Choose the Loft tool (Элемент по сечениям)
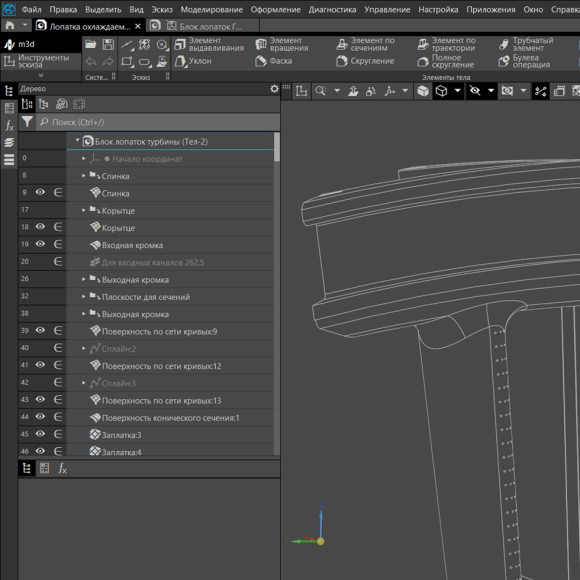Image resolution: width=580 pixels, height=580 pixels. [x=365, y=44]
